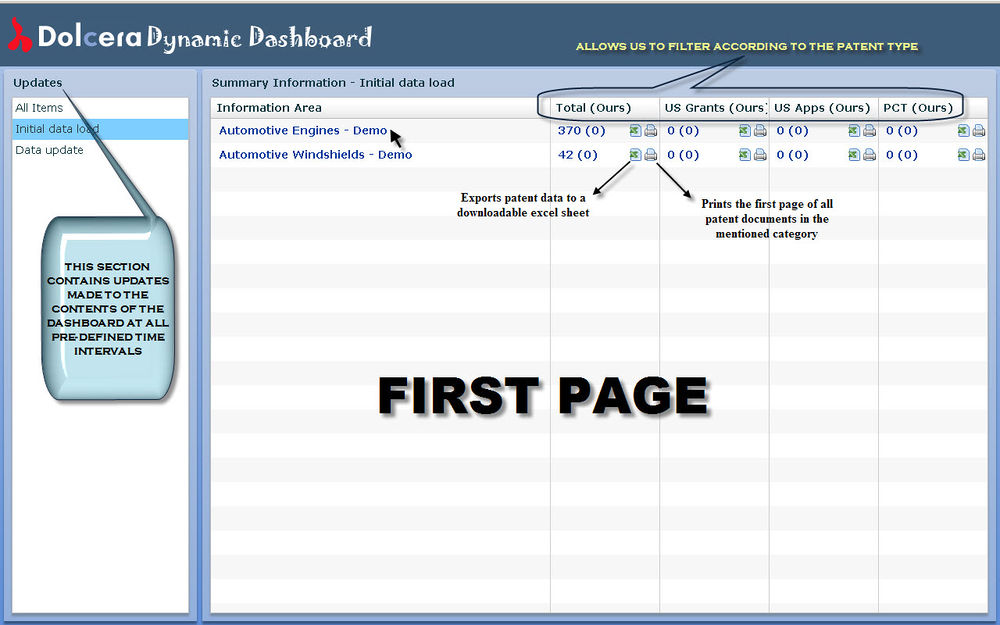Print Automotive Engines US Apps documents
The image size is (1000, 625).
pyautogui.click(x=869, y=130)
